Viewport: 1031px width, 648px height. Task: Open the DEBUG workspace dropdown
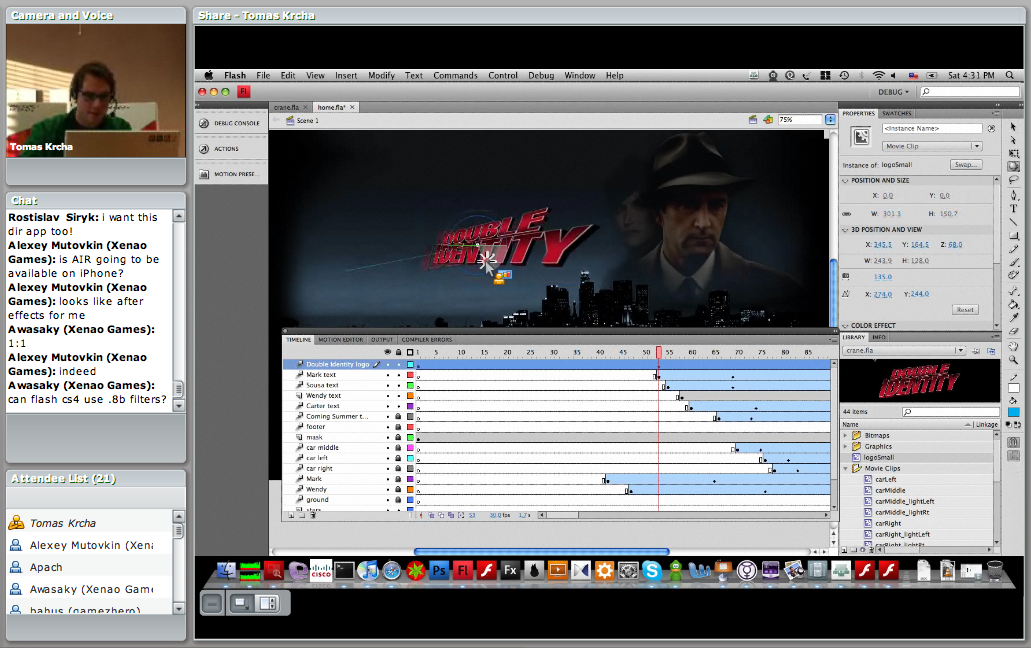[894, 92]
